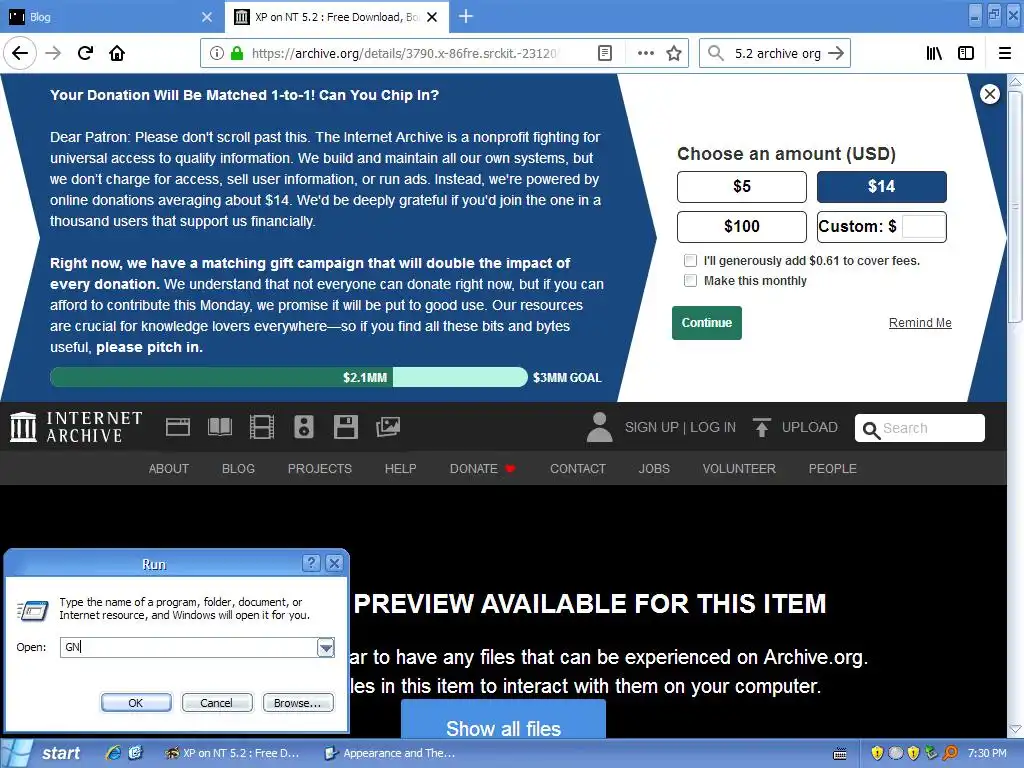
Task: Click UPLOAD link
Action: pos(810,427)
